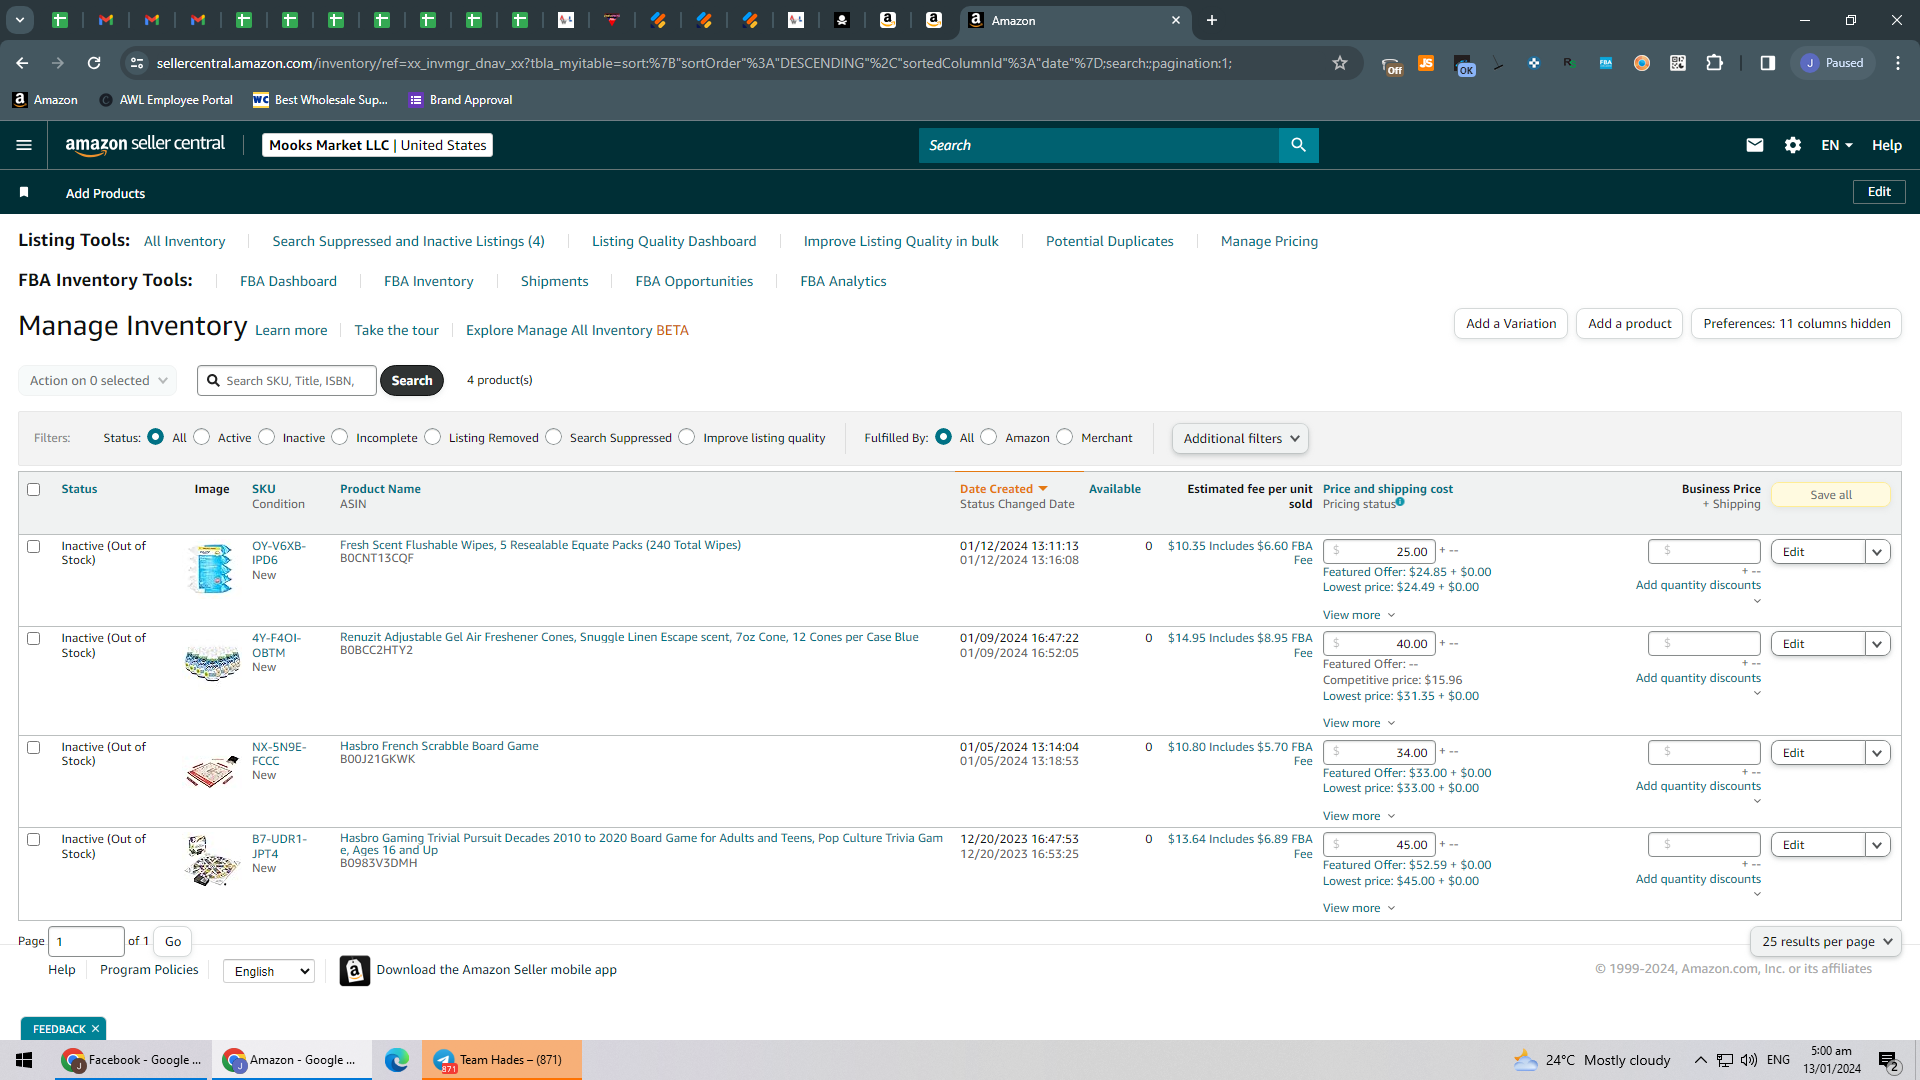Click the Add a product button
Screen dimensions: 1920x1080
[1630, 324]
